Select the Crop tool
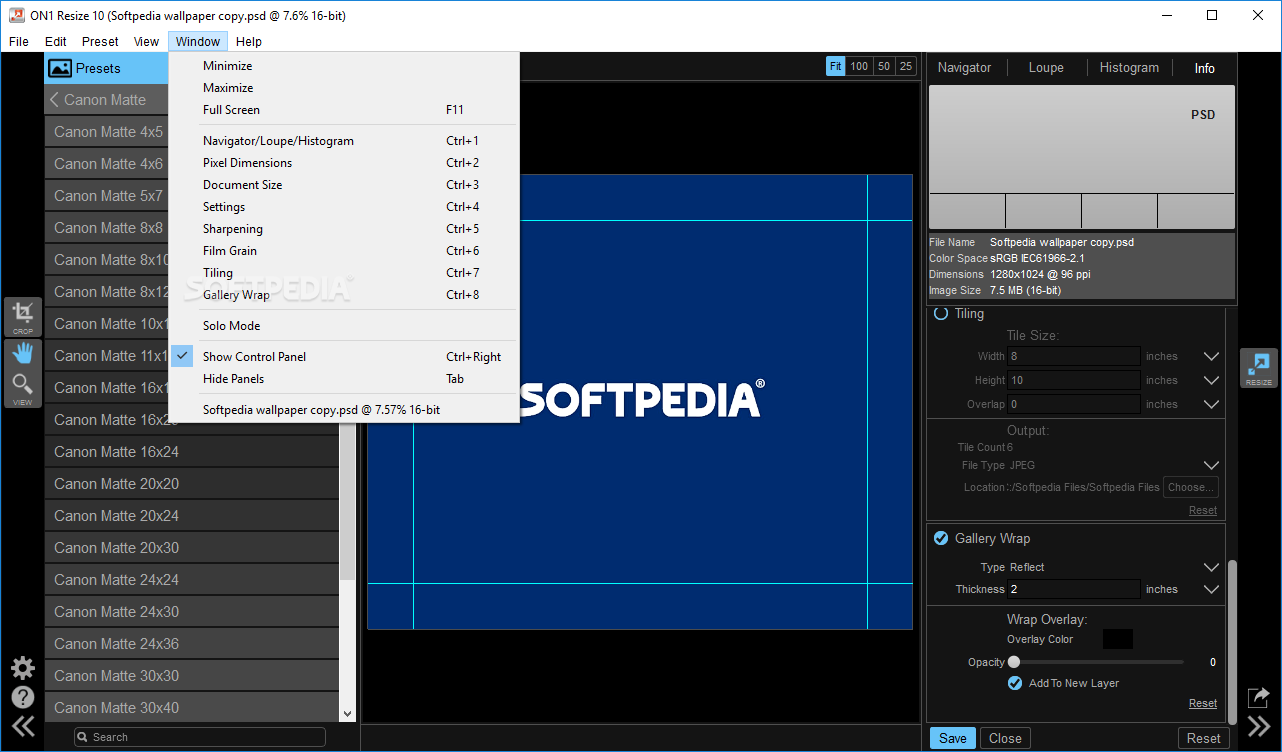 (x=22, y=317)
